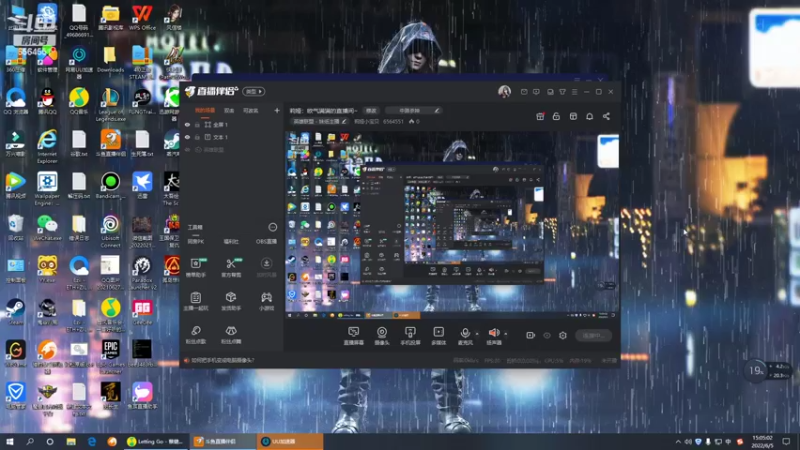The image size is (800, 450).
Task: Click the lock icon in top-right toolbar
Action: [x=556, y=116]
